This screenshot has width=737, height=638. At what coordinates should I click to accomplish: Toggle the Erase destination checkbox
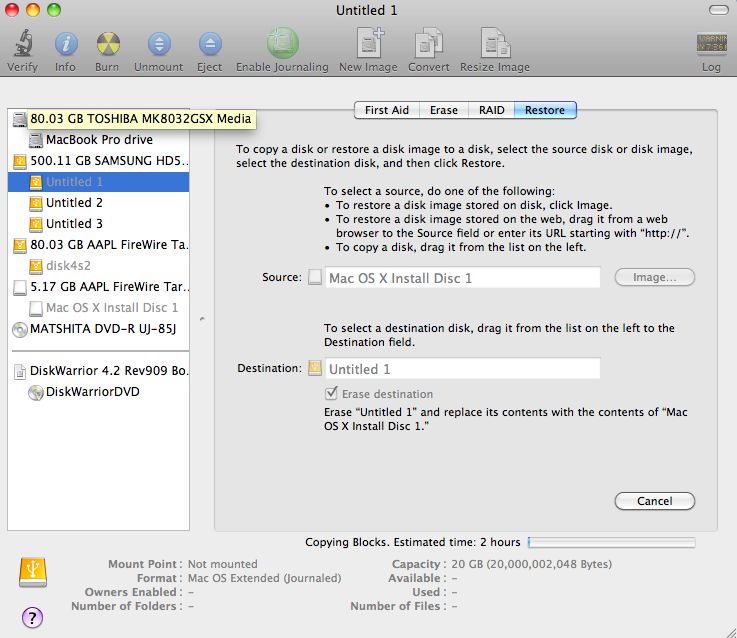pyautogui.click(x=331, y=393)
